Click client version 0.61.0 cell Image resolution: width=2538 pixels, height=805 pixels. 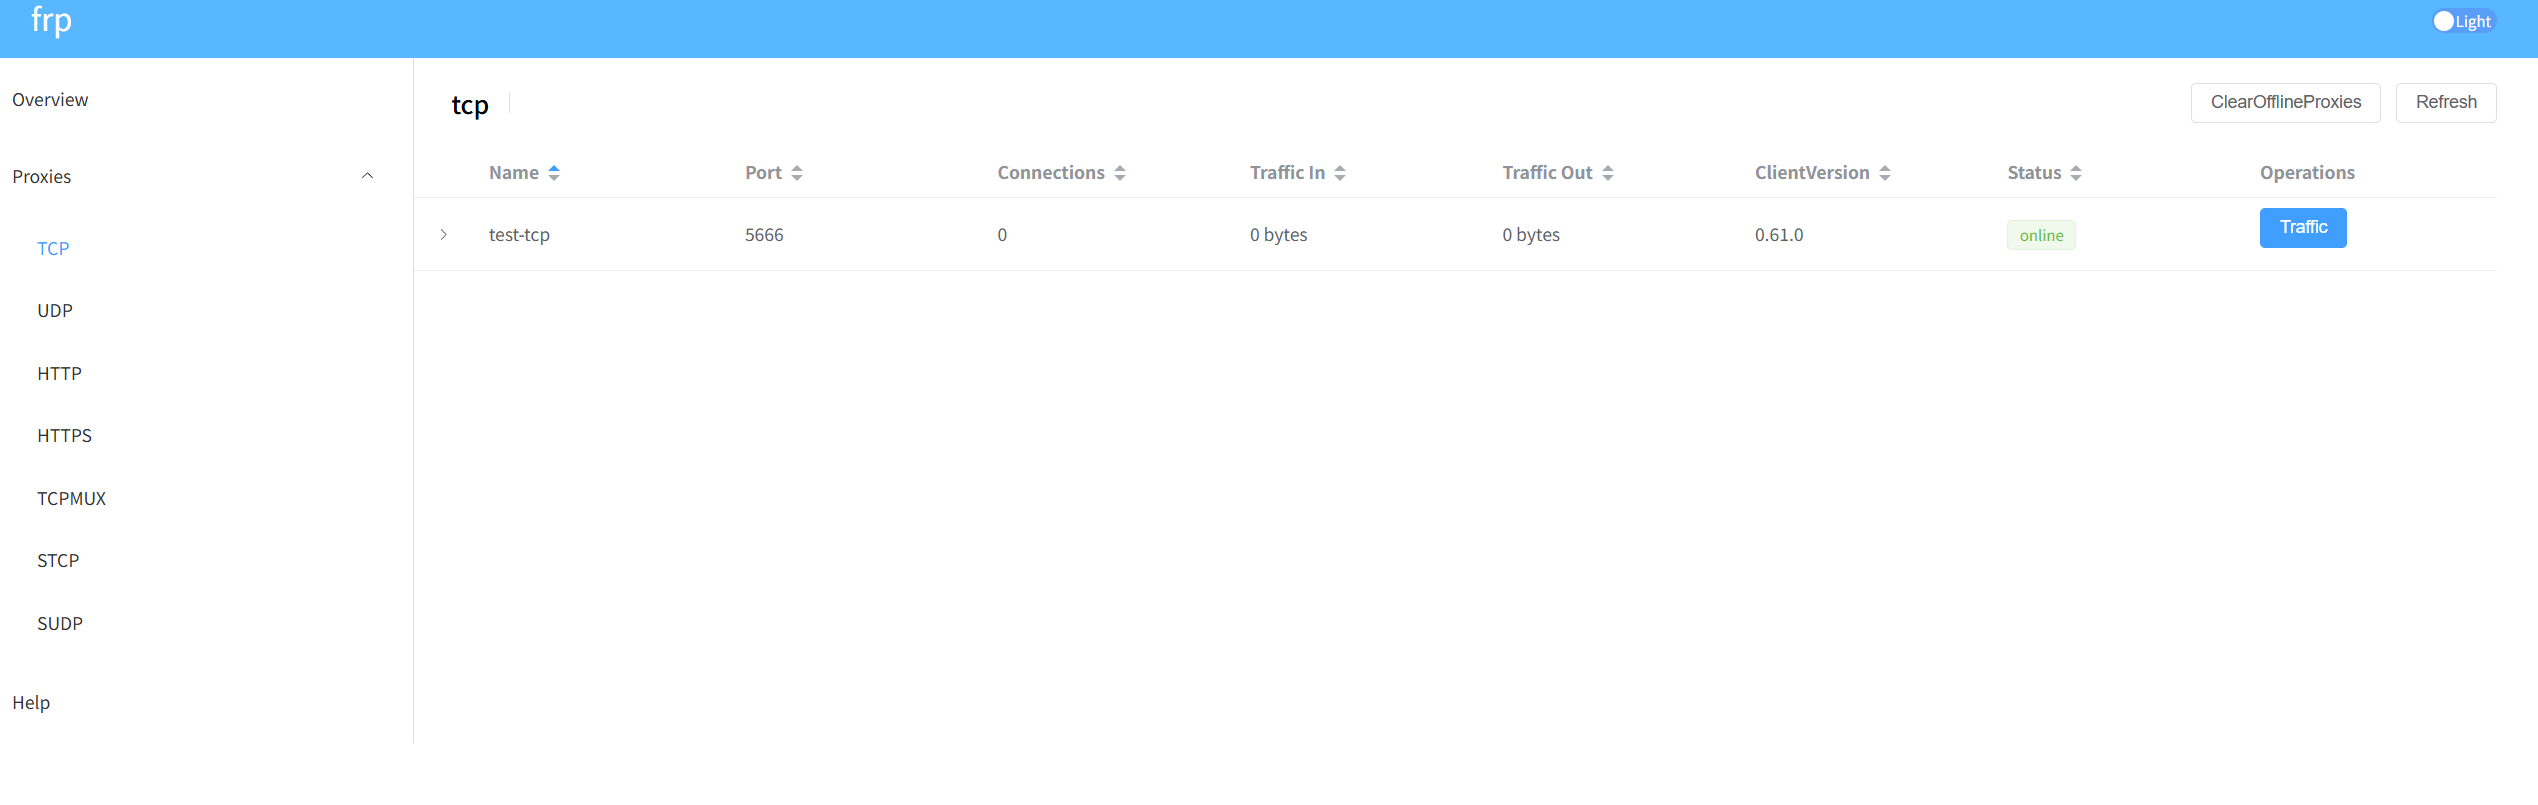1779,234
